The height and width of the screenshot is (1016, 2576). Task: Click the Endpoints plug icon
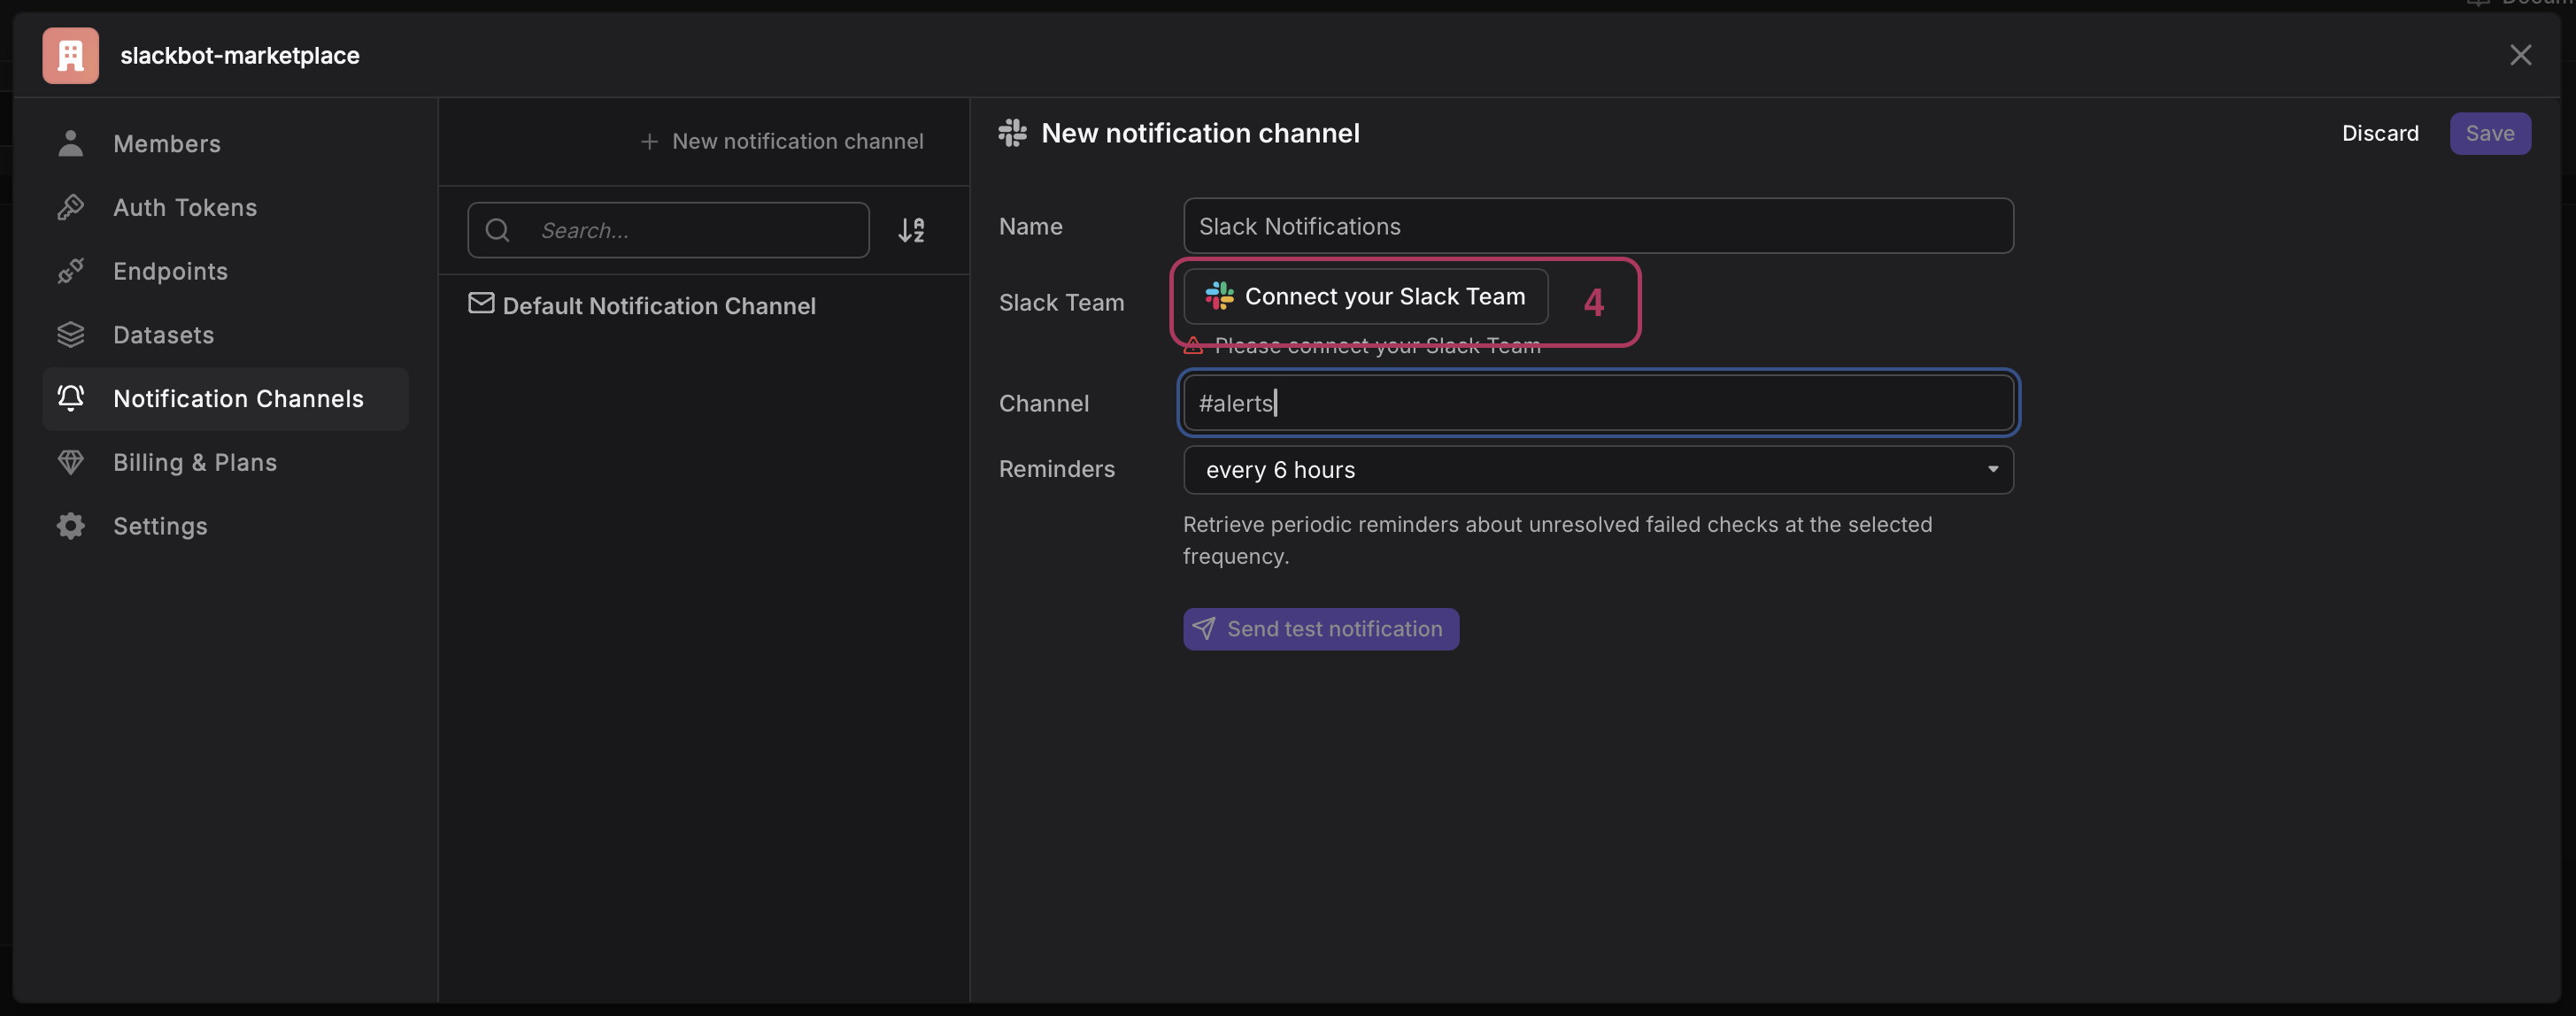[x=70, y=271]
